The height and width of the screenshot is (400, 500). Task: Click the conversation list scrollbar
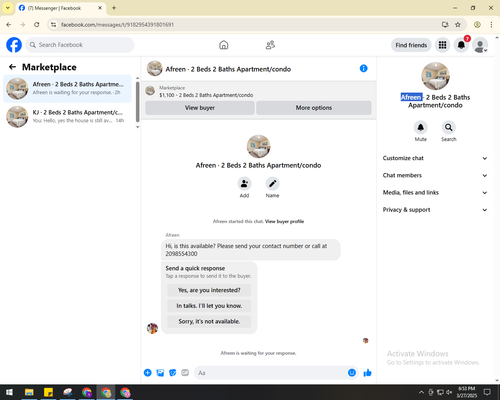(x=137, y=102)
